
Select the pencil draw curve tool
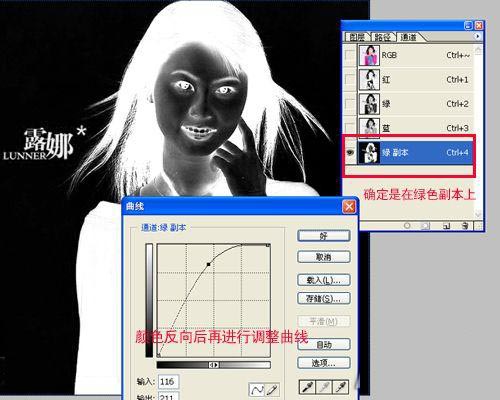(x=272, y=389)
